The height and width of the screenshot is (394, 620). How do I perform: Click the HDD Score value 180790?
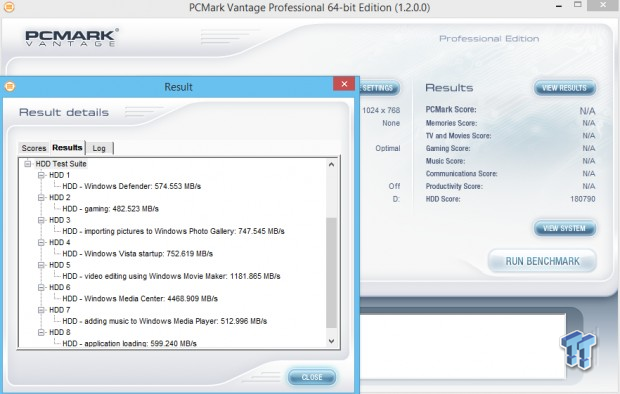pos(582,199)
